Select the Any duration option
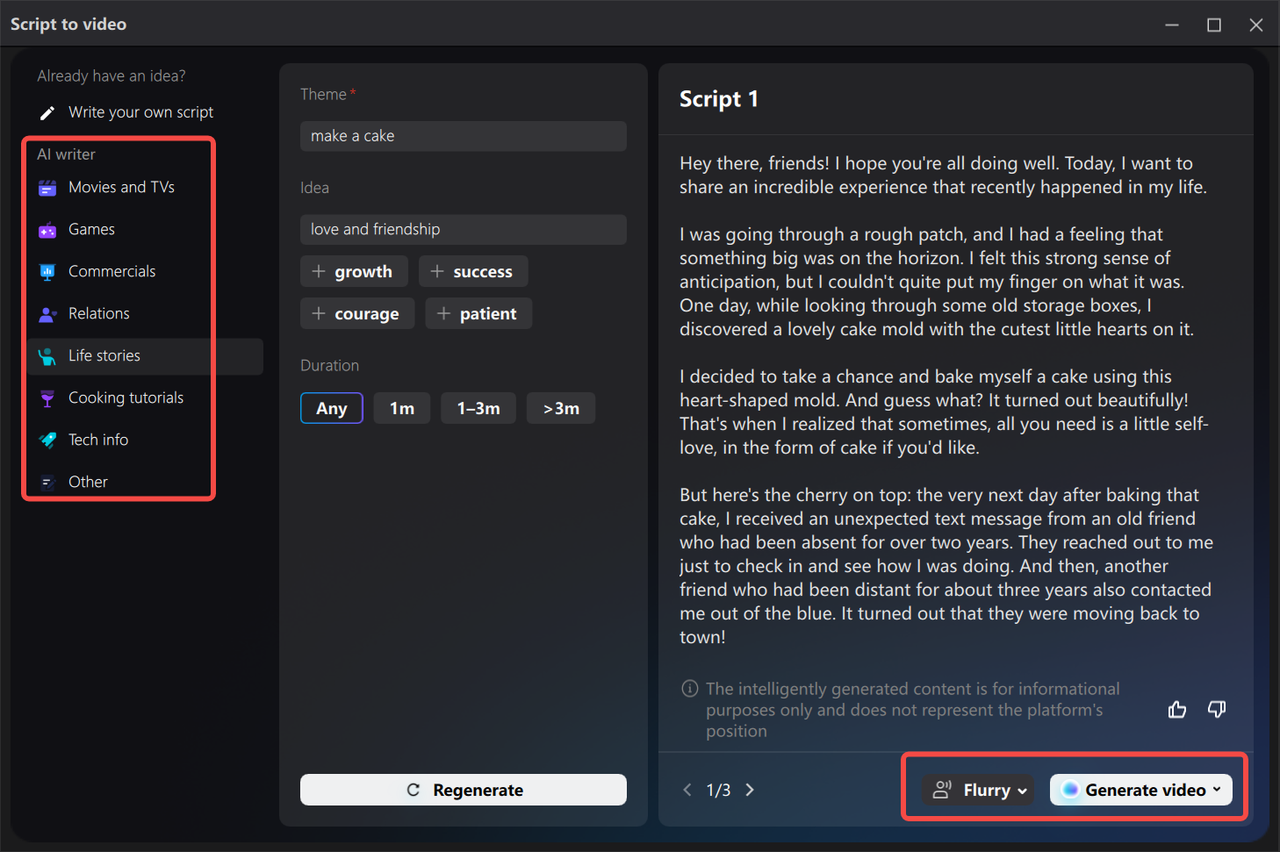 point(331,407)
